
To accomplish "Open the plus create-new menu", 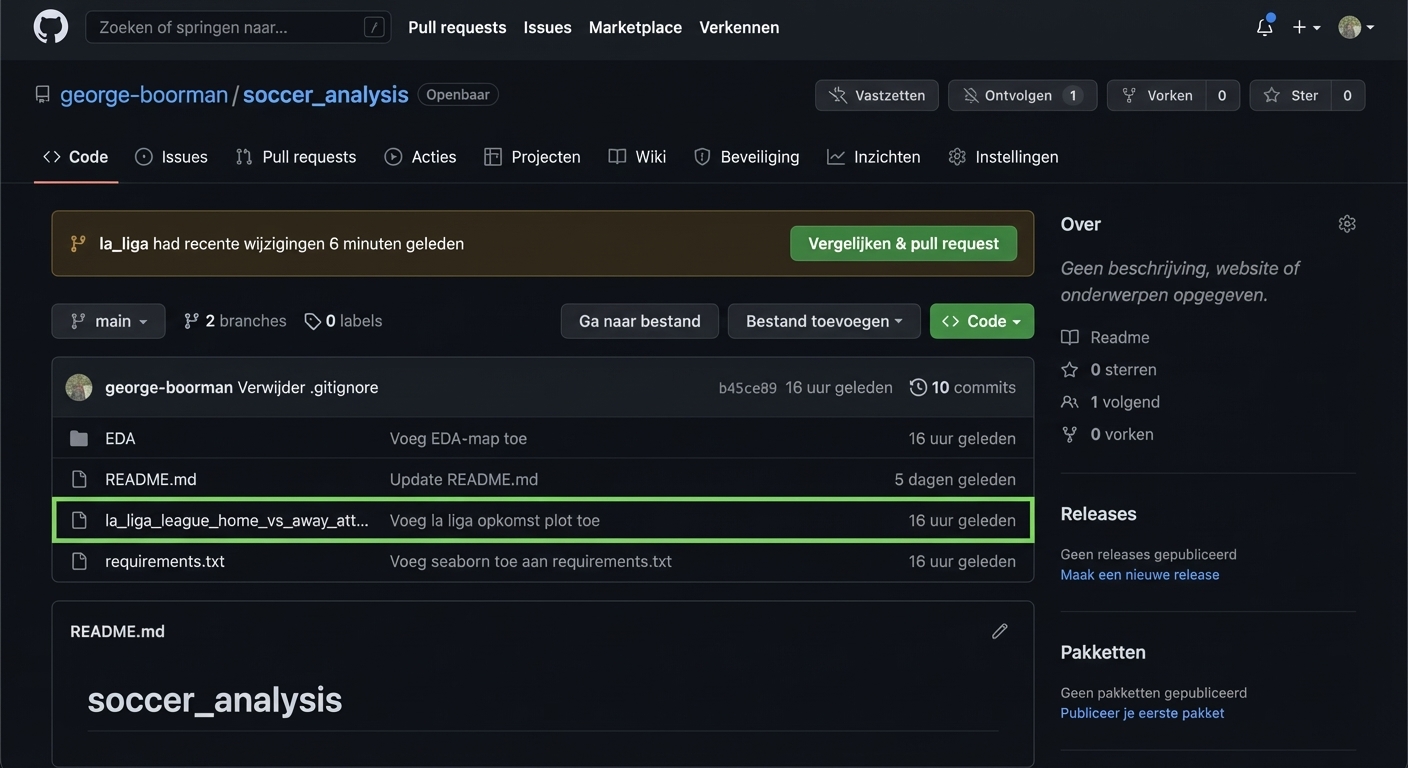I will pos(1305,27).
